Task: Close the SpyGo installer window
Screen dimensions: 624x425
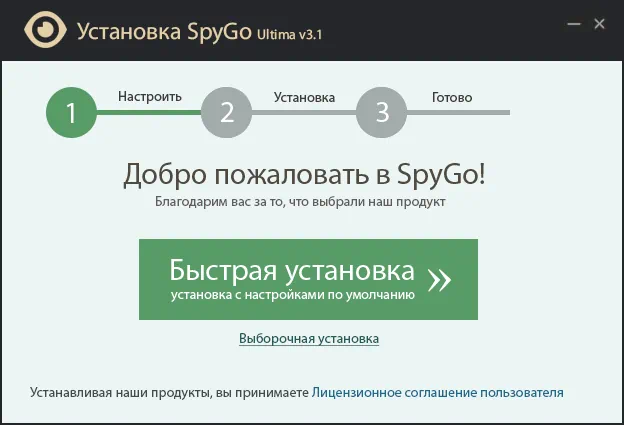Action: coord(599,24)
